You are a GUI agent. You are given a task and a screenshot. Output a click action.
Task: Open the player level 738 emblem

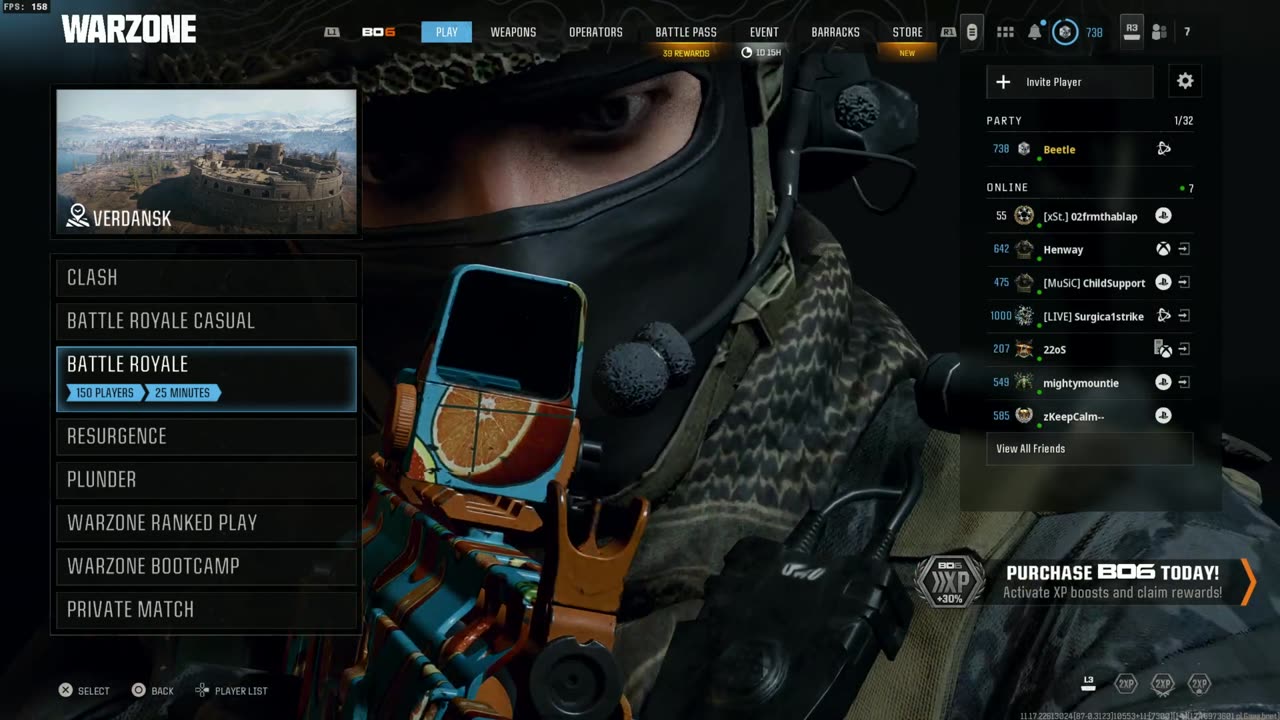click(x=1065, y=32)
